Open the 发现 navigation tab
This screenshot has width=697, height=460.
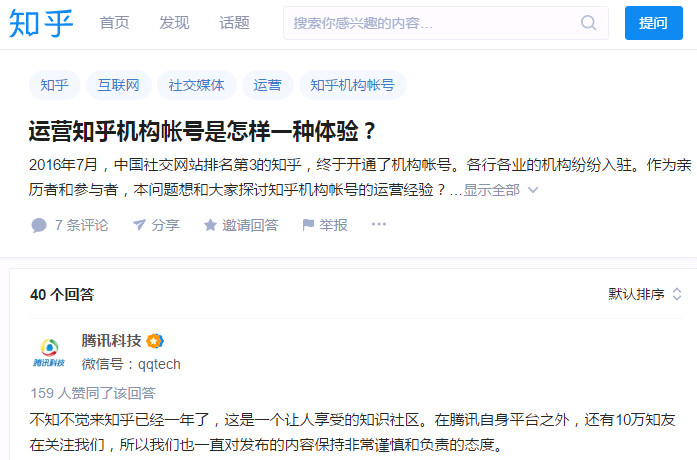tap(174, 23)
